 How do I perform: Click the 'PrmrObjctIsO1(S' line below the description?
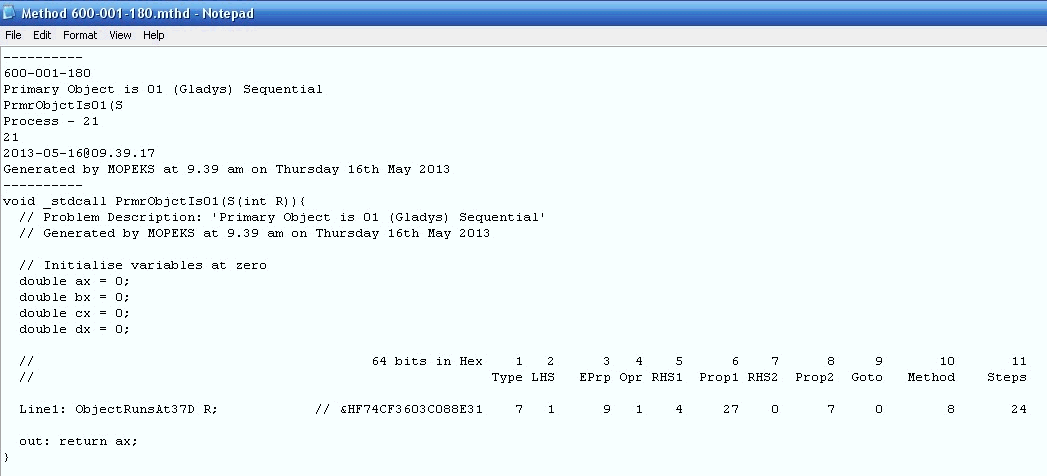click(63, 105)
